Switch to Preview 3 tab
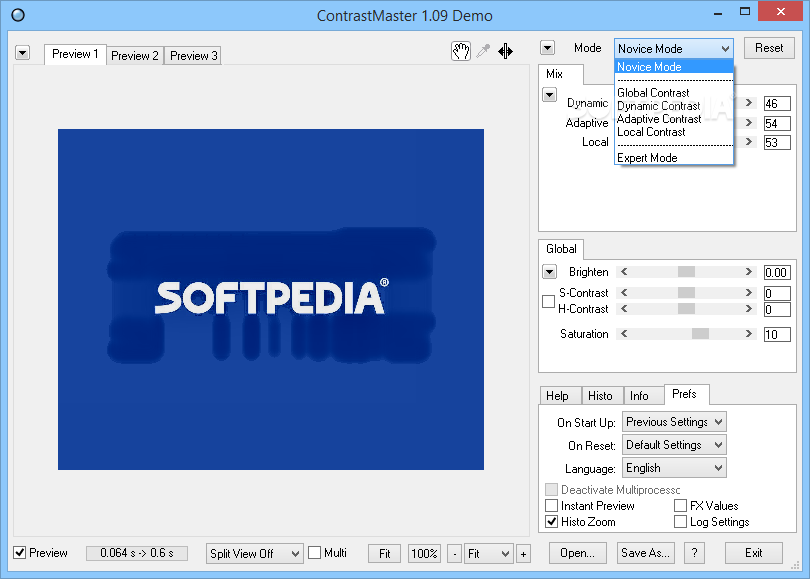Image resolution: width=810 pixels, height=579 pixels. pyautogui.click(x=193, y=55)
